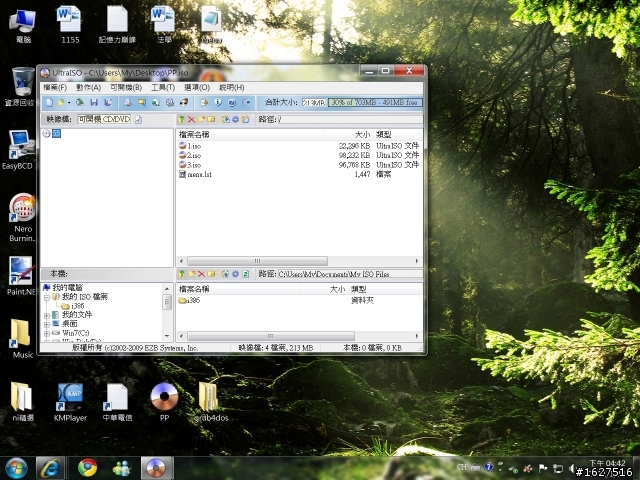Expand the 我的文件 tree node

(x=47, y=315)
